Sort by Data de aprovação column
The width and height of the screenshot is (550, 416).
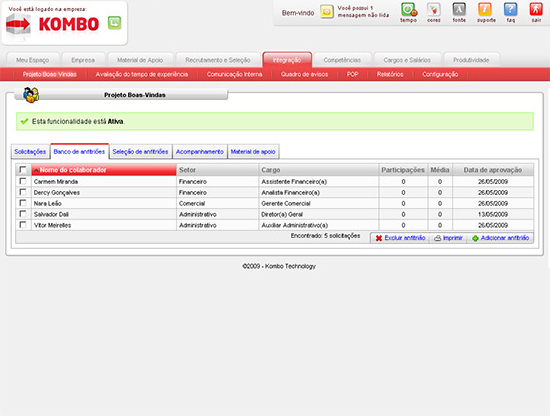(x=493, y=170)
